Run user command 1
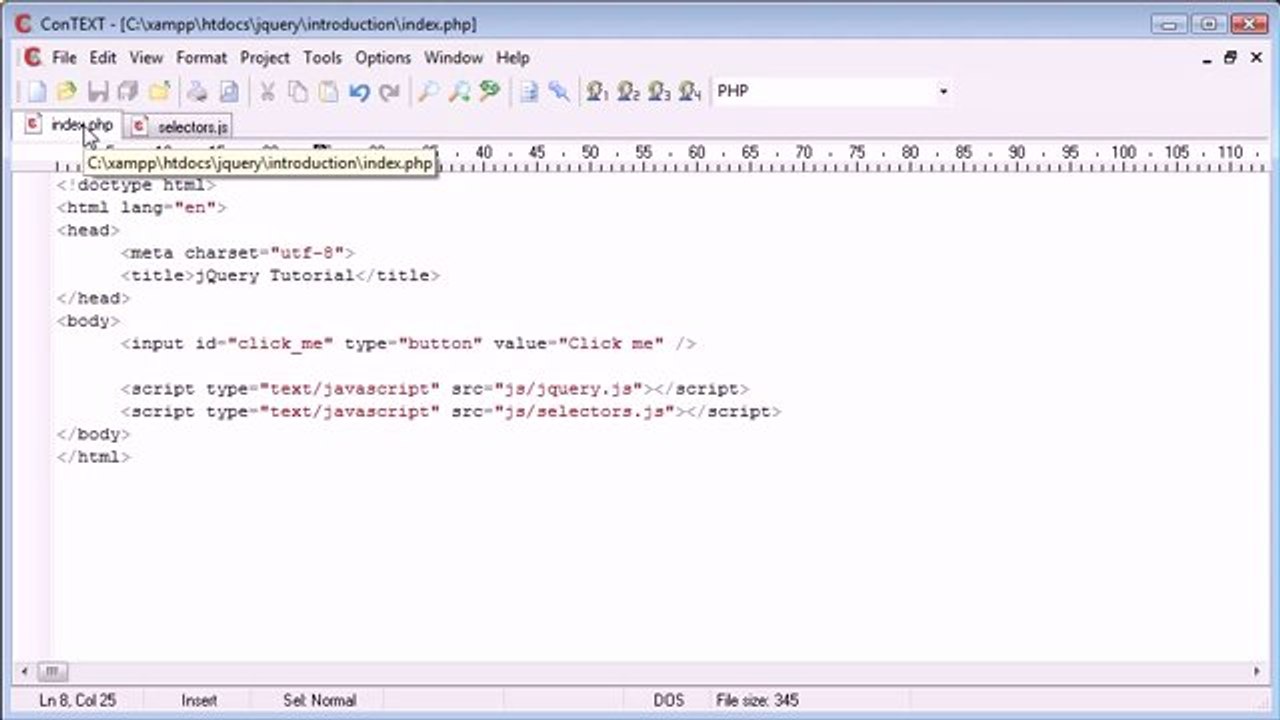This screenshot has width=1280, height=720. pyautogui.click(x=598, y=92)
